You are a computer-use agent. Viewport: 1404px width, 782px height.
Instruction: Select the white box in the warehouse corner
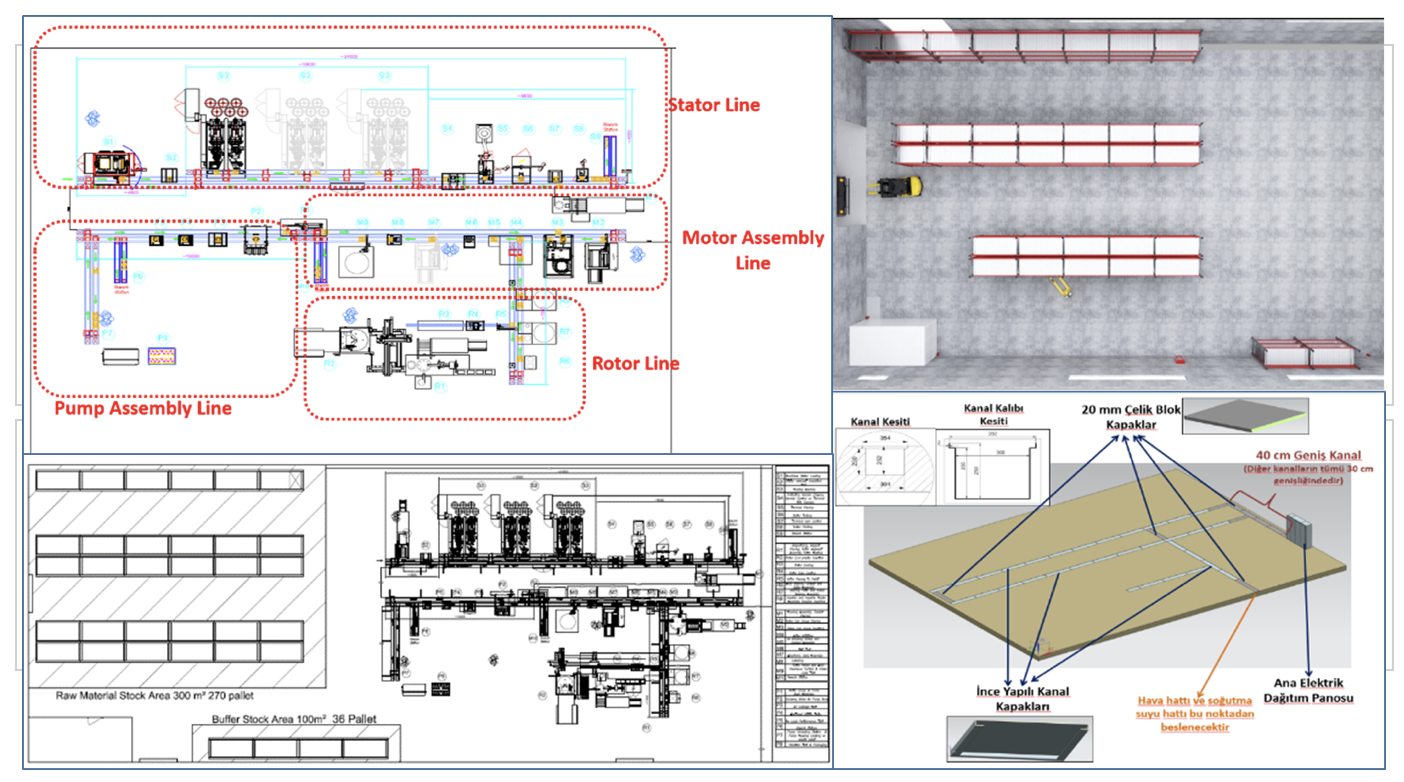[893, 343]
